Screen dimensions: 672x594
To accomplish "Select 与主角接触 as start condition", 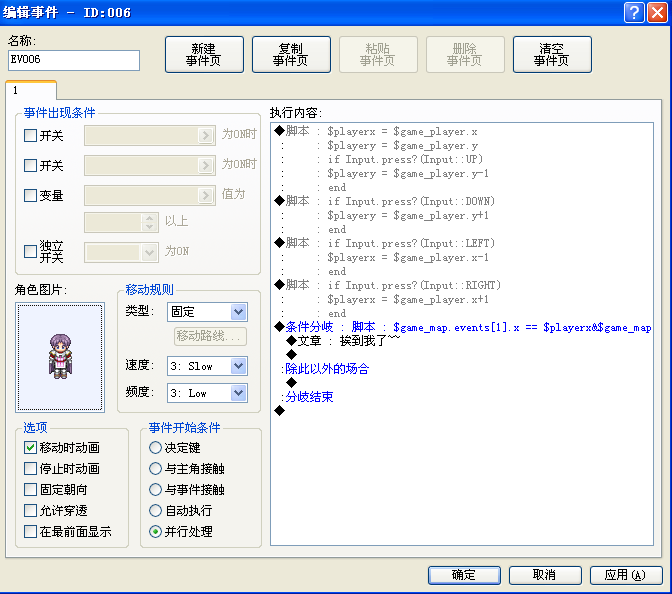I will point(155,468).
